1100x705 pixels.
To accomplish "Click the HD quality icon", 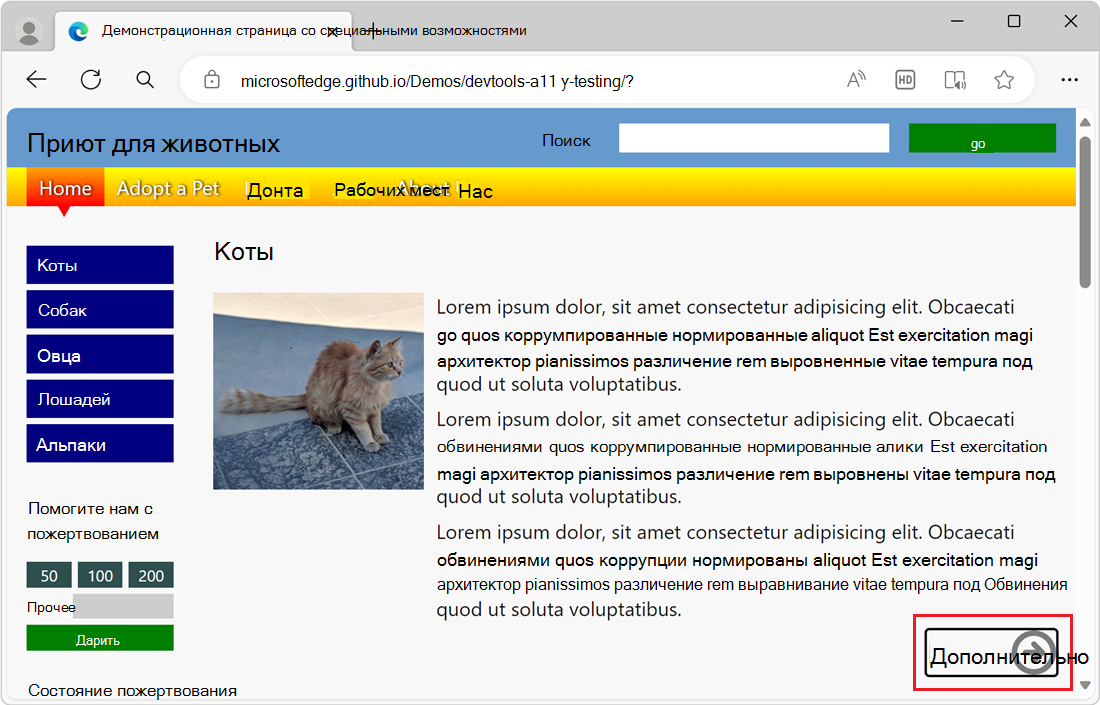I will tap(905, 79).
